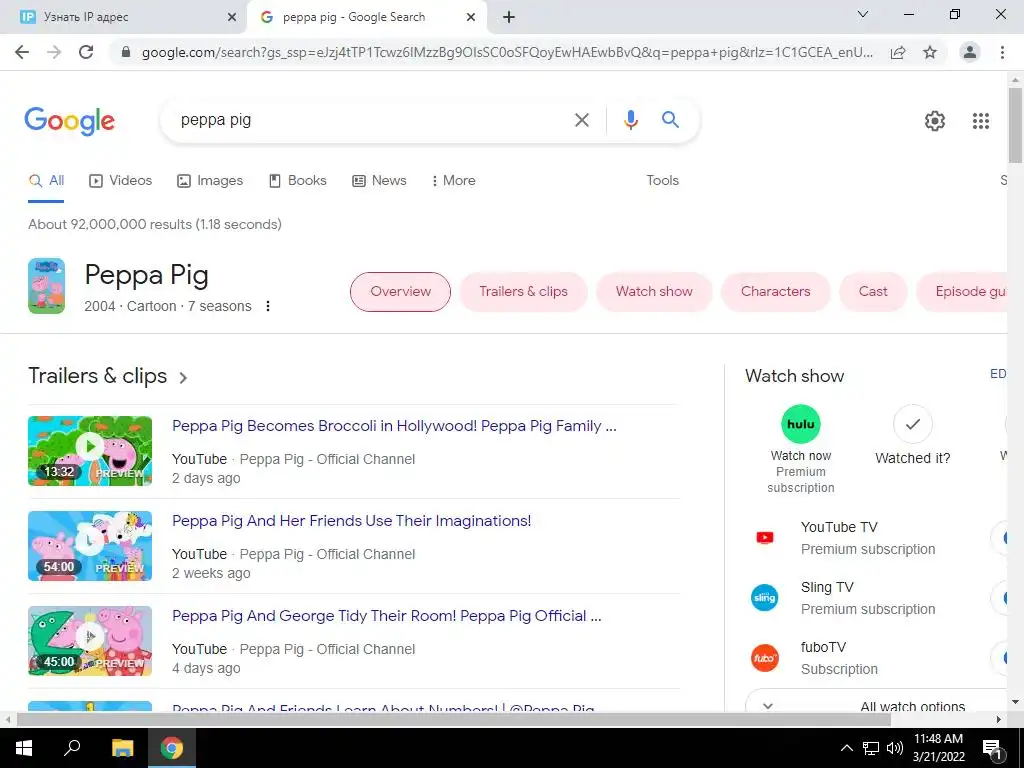Play the 54:00 Imaginations video thumbnail
Image resolution: width=1024 pixels, height=768 pixels.
(90, 546)
